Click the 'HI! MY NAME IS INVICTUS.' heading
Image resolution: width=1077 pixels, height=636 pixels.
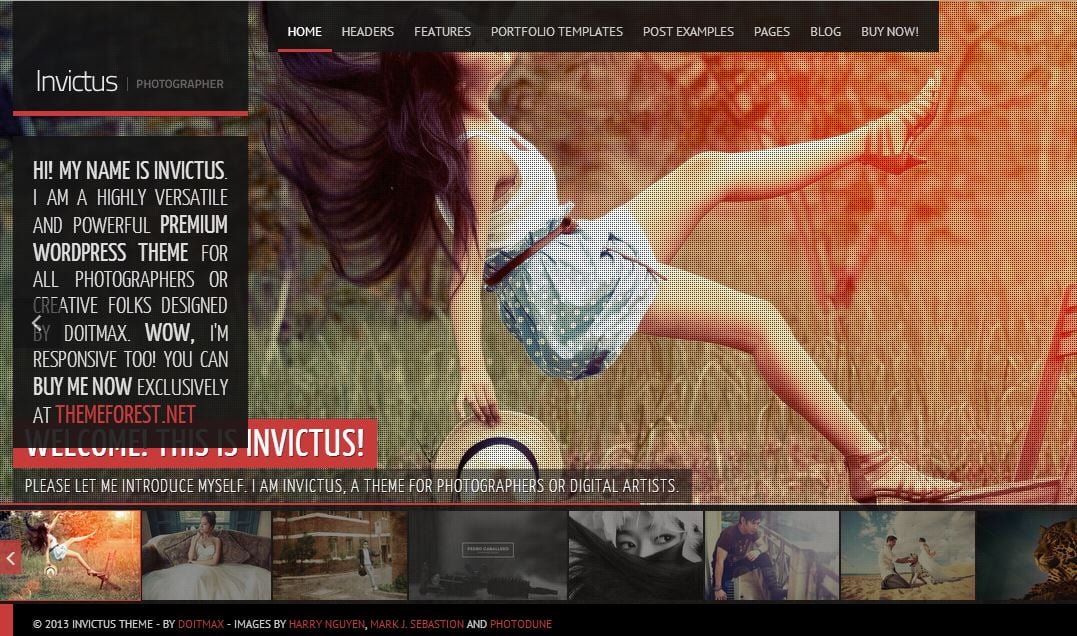pyautogui.click(x=130, y=170)
